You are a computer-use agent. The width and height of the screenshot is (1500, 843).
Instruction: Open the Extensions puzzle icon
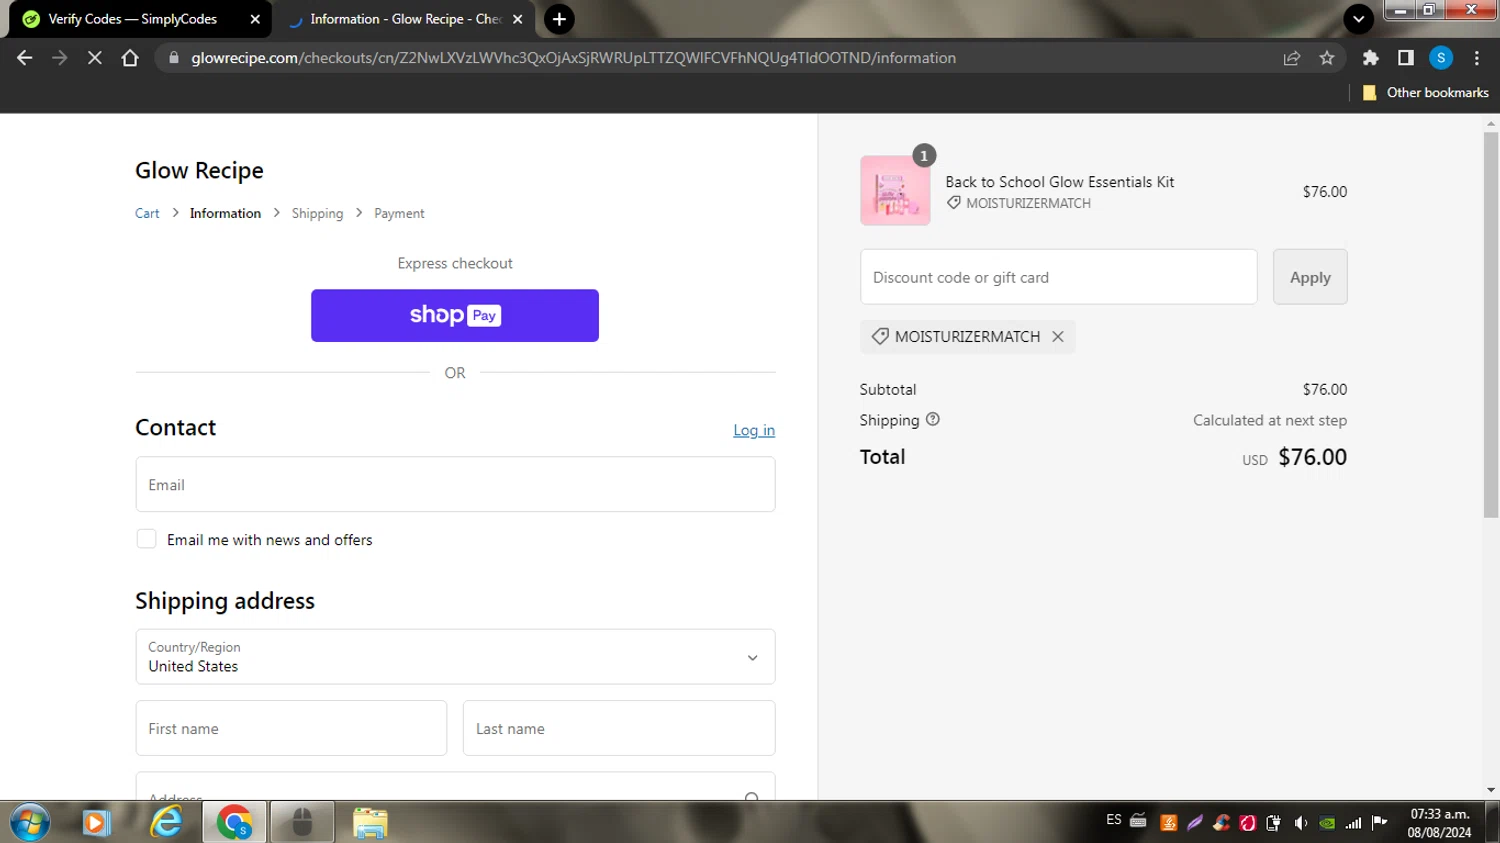[1371, 58]
